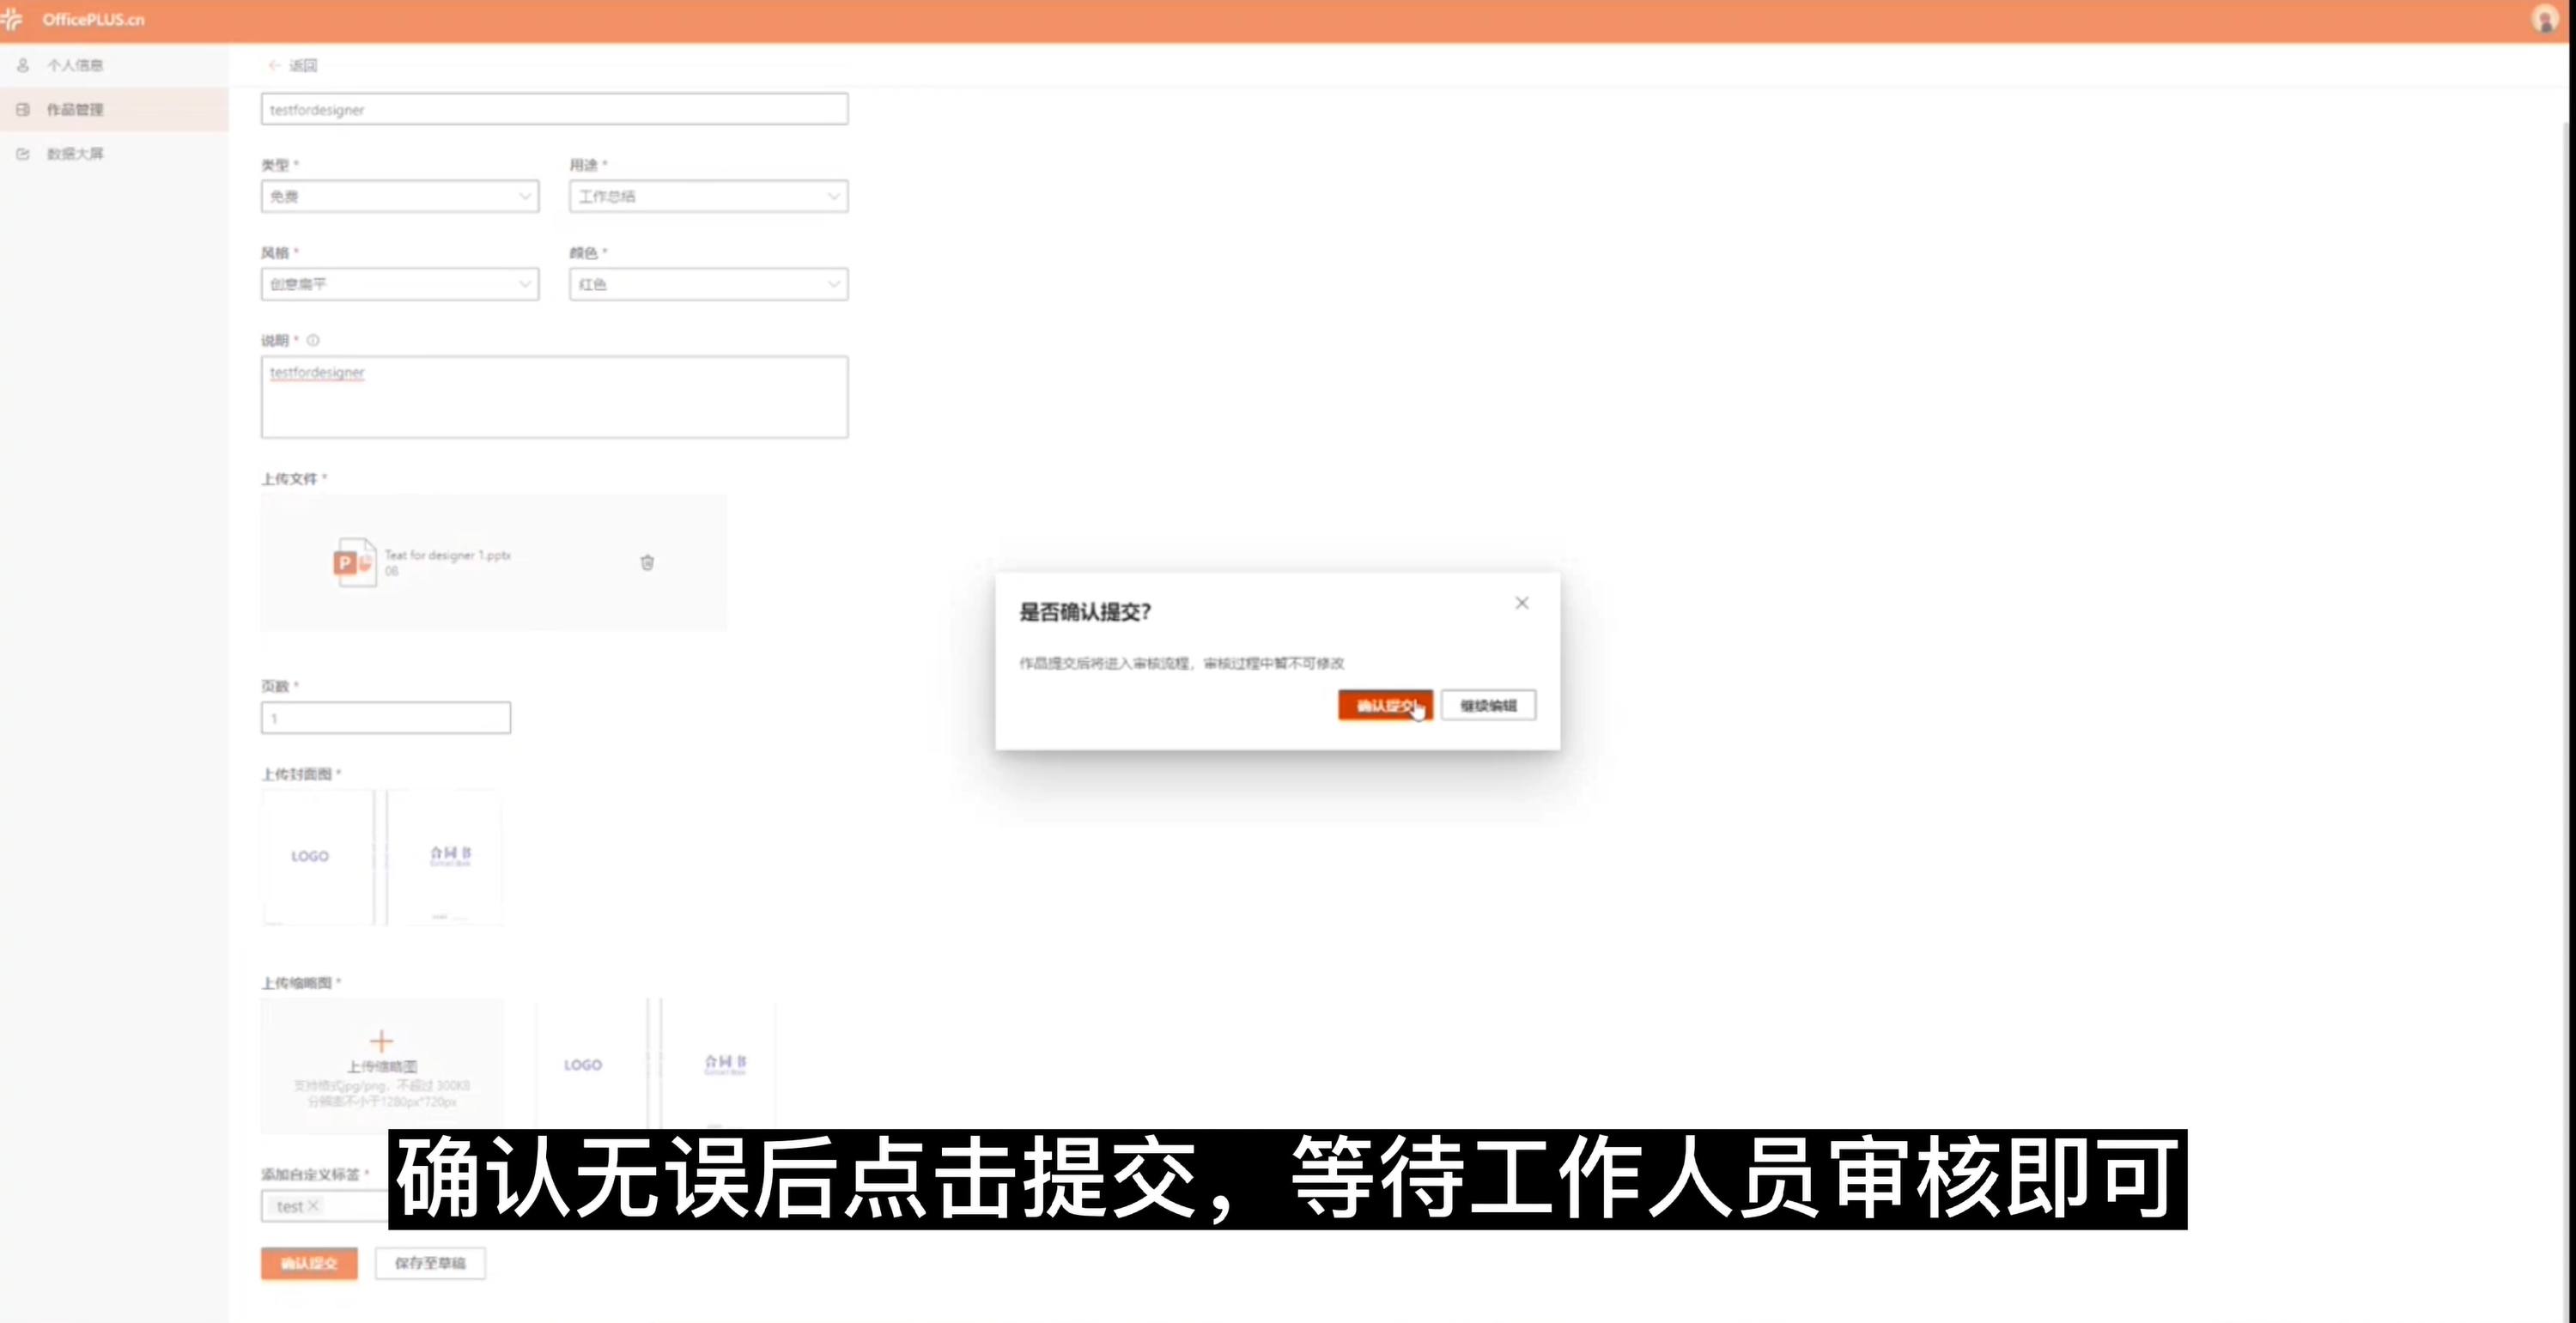Click the 页数 input field

386,718
